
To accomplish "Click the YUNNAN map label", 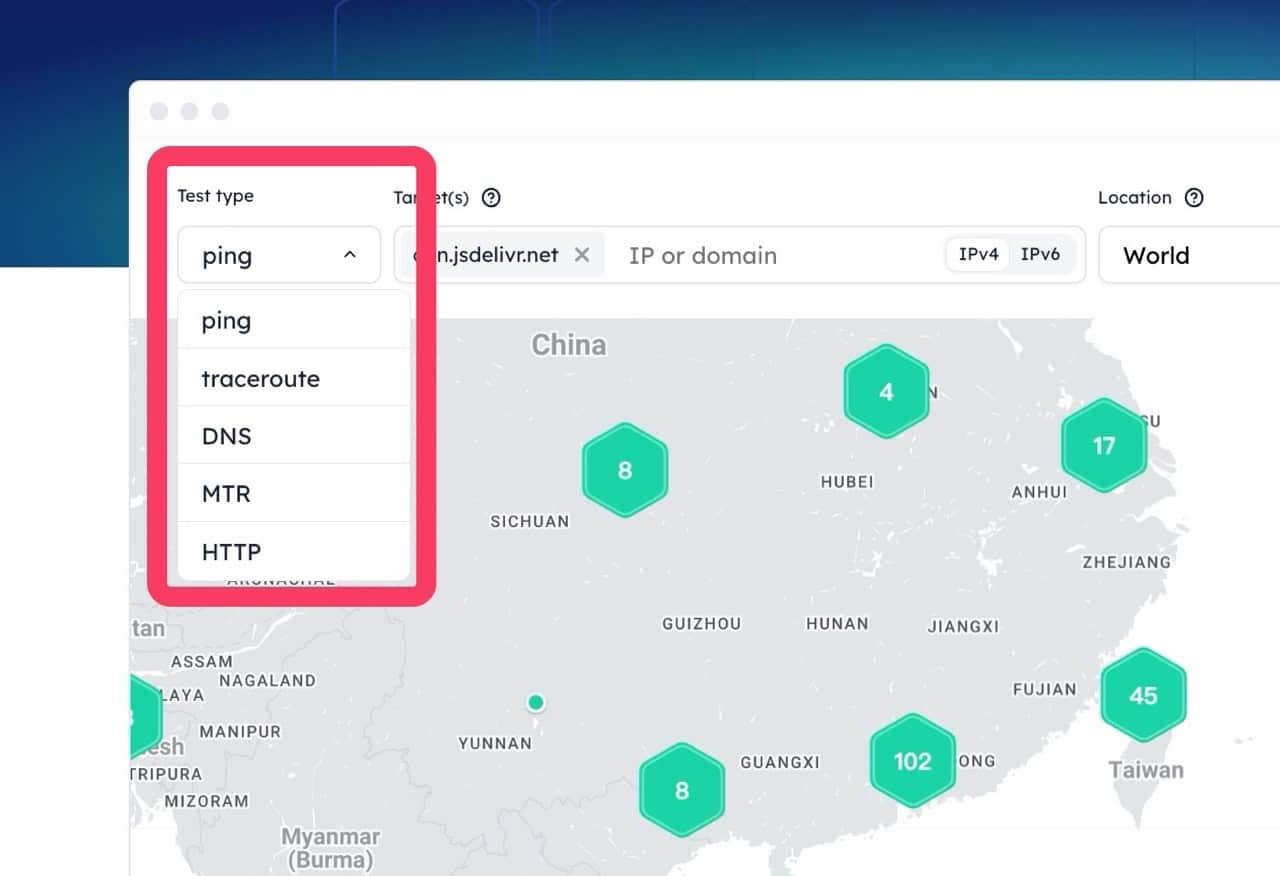I will (495, 743).
